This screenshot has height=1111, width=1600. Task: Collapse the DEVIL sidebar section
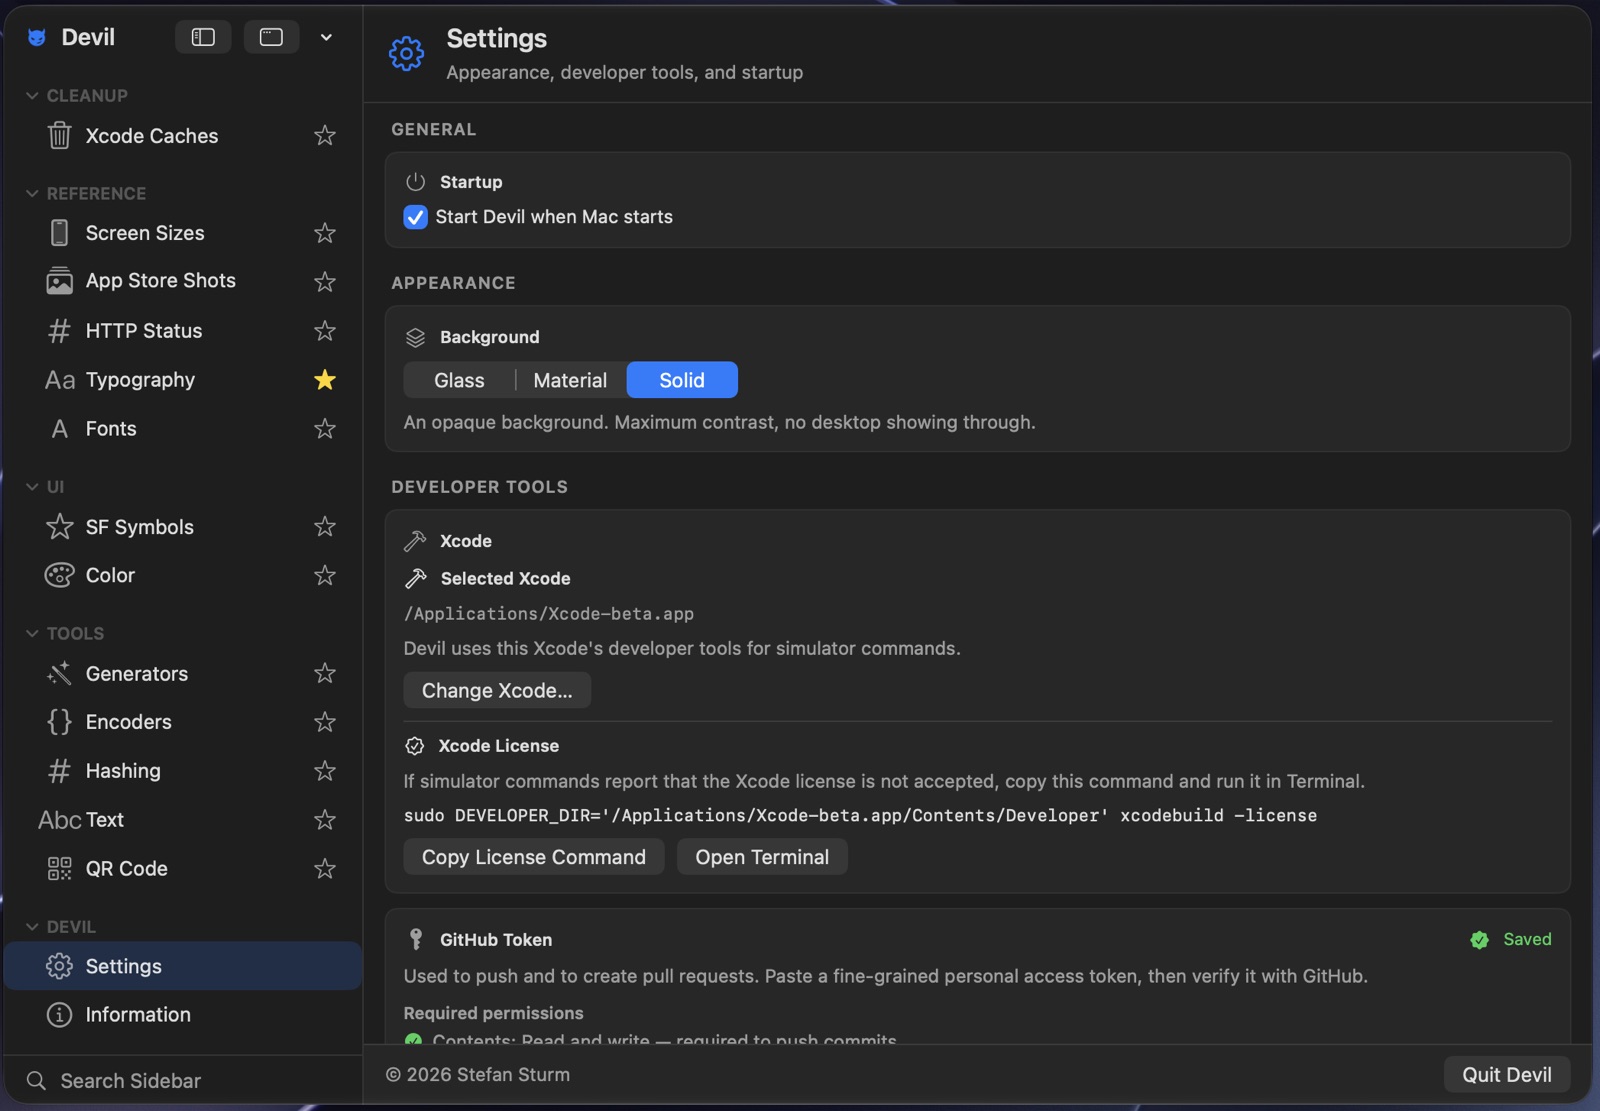[x=32, y=927]
